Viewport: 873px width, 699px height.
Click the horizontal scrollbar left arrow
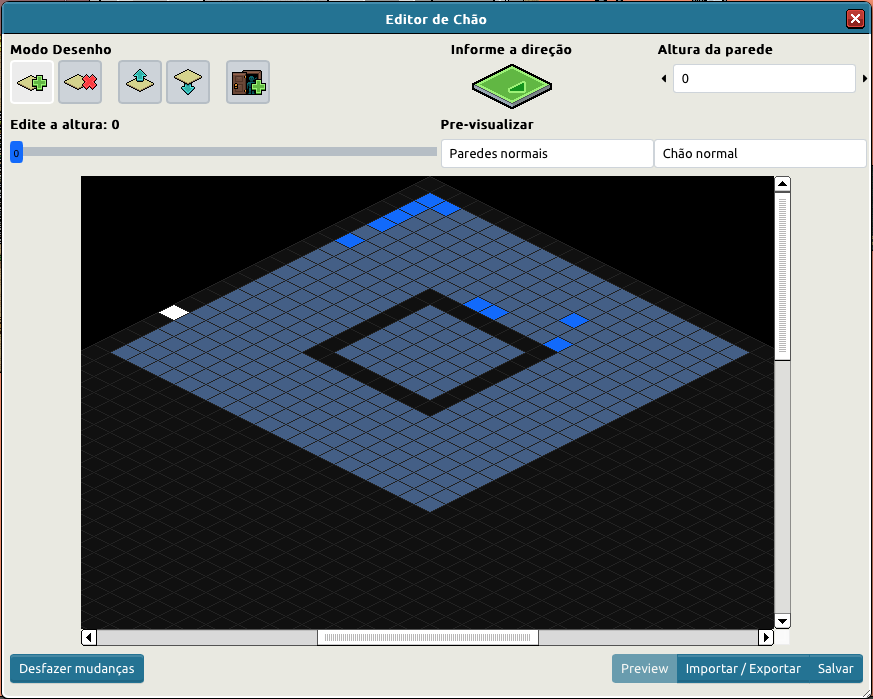click(x=89, y=637)
